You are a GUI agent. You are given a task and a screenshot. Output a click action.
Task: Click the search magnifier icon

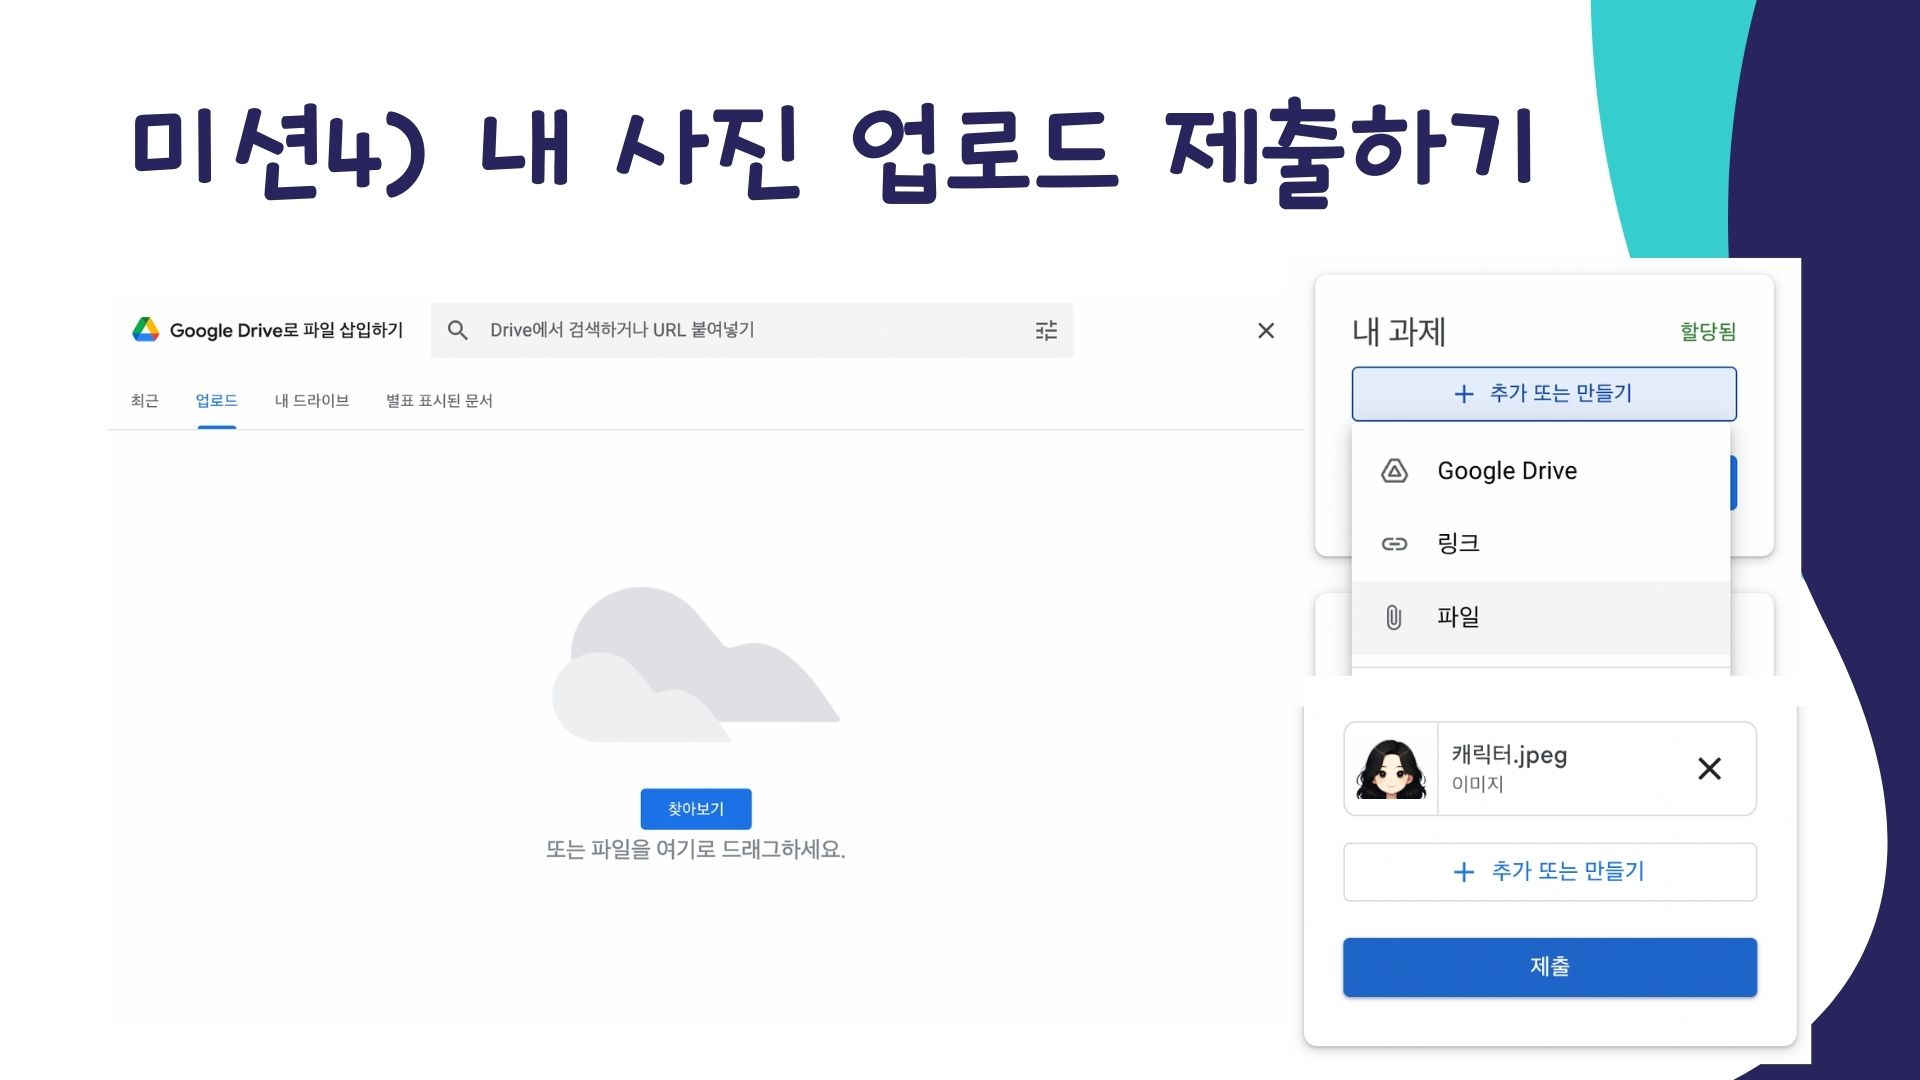tap(457, 330)
